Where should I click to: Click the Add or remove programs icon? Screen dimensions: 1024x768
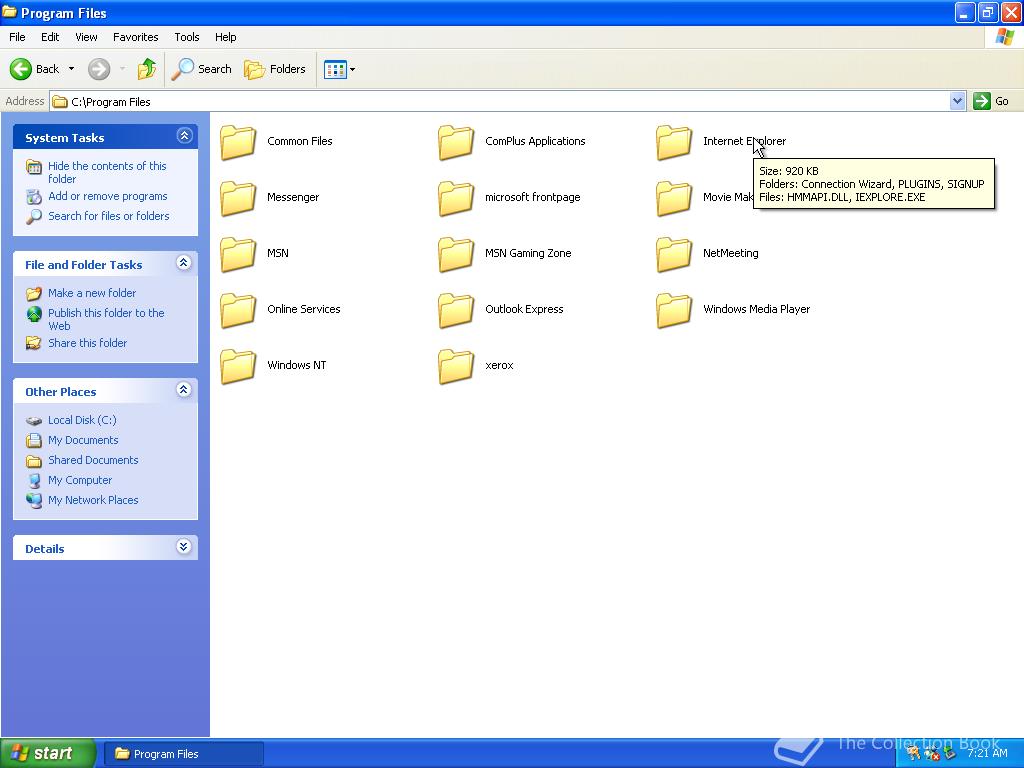point(34,197)
